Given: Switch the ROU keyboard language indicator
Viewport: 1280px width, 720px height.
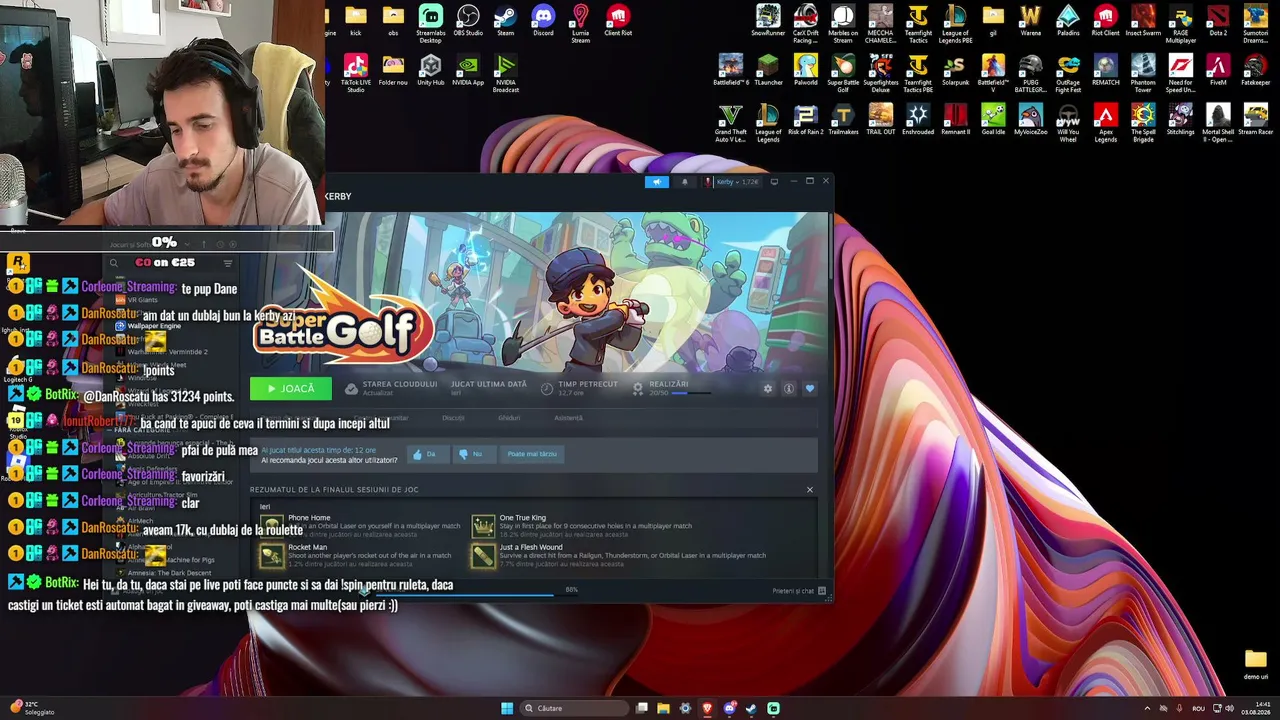Looking at the screenshot, I should (x=1198, y=709).
